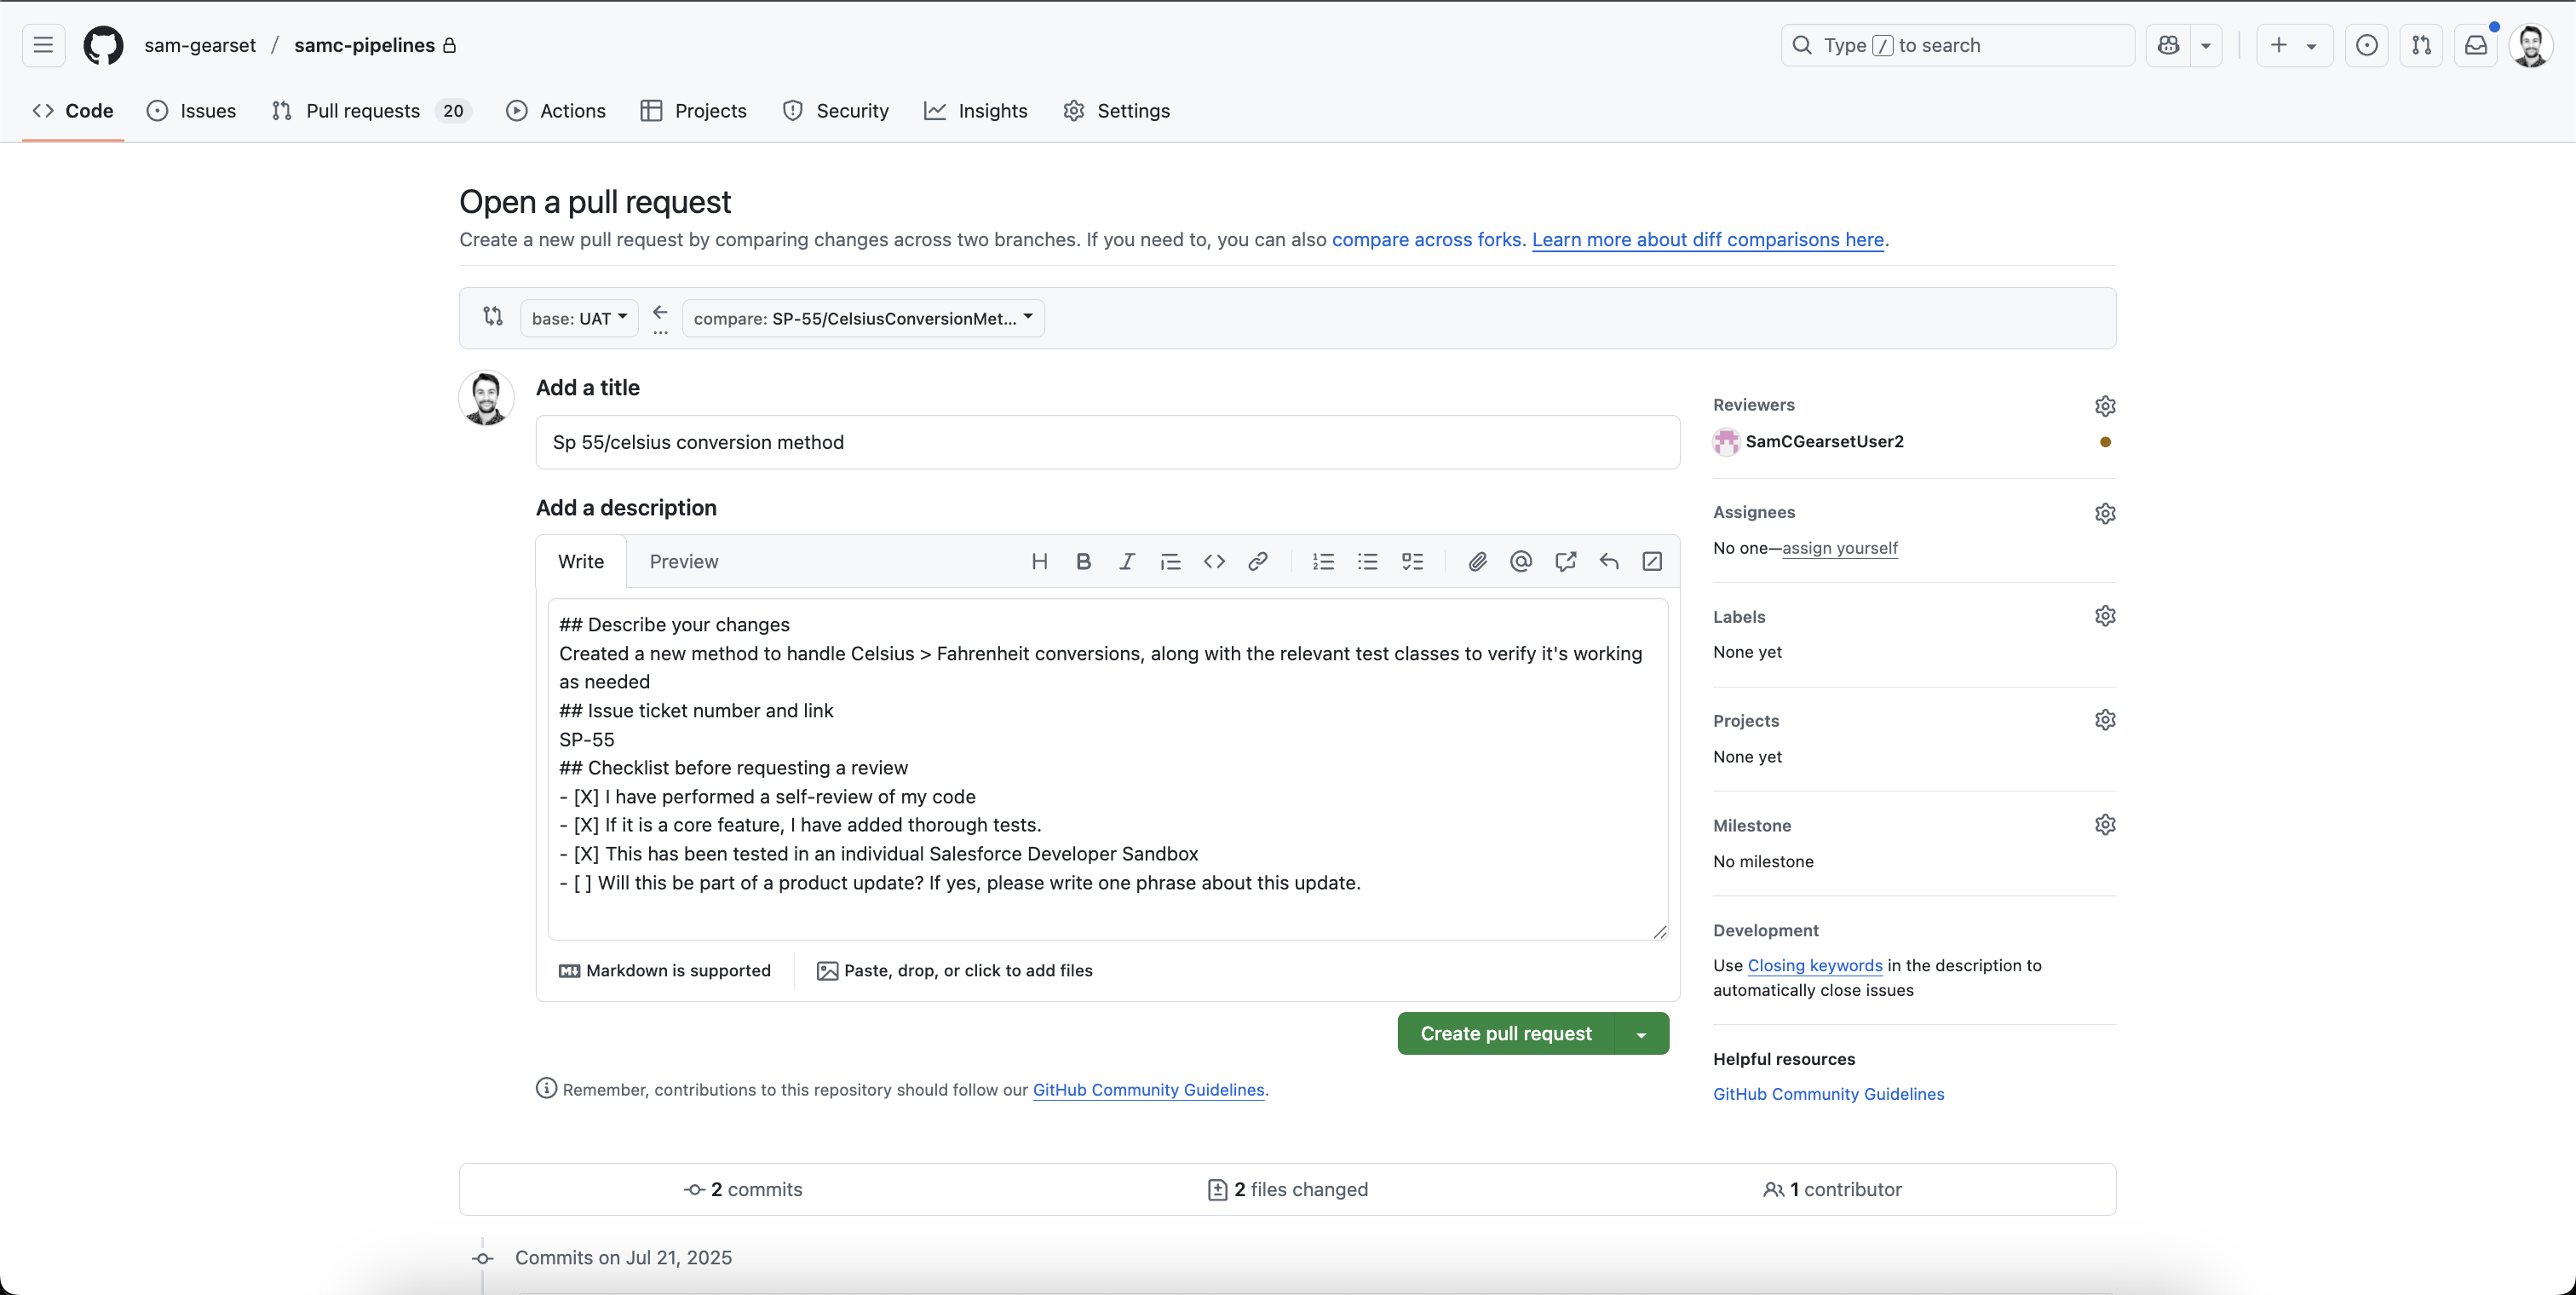
Task: Click the Italic formatting icon
Action: click(x=1127, y=561)
